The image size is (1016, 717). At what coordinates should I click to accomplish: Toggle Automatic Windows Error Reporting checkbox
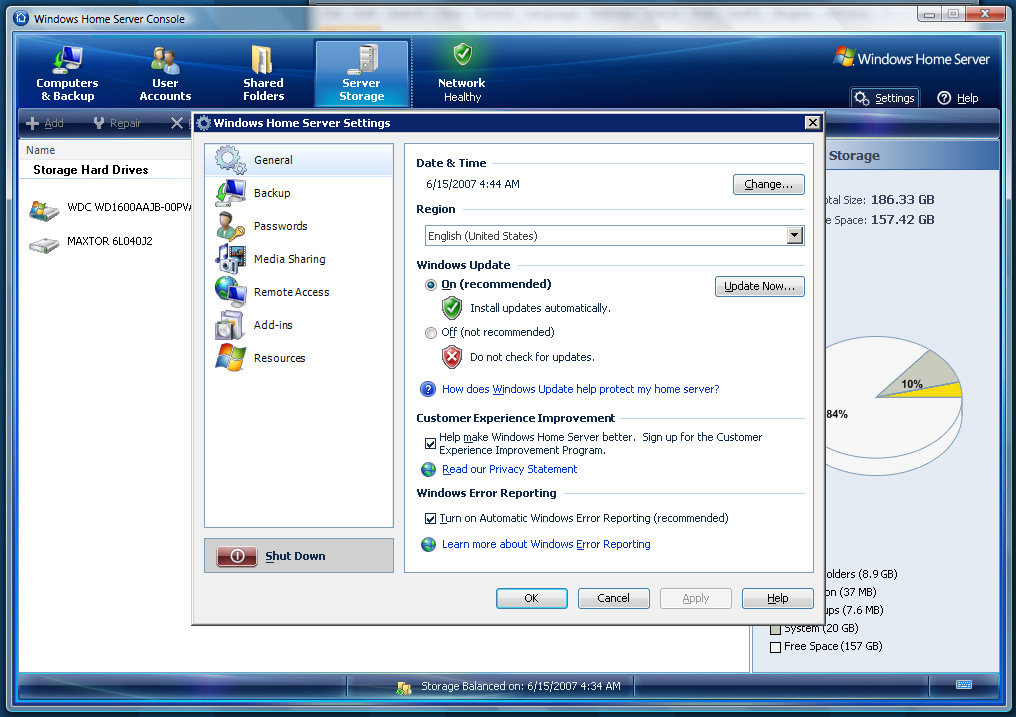point(431,519)
